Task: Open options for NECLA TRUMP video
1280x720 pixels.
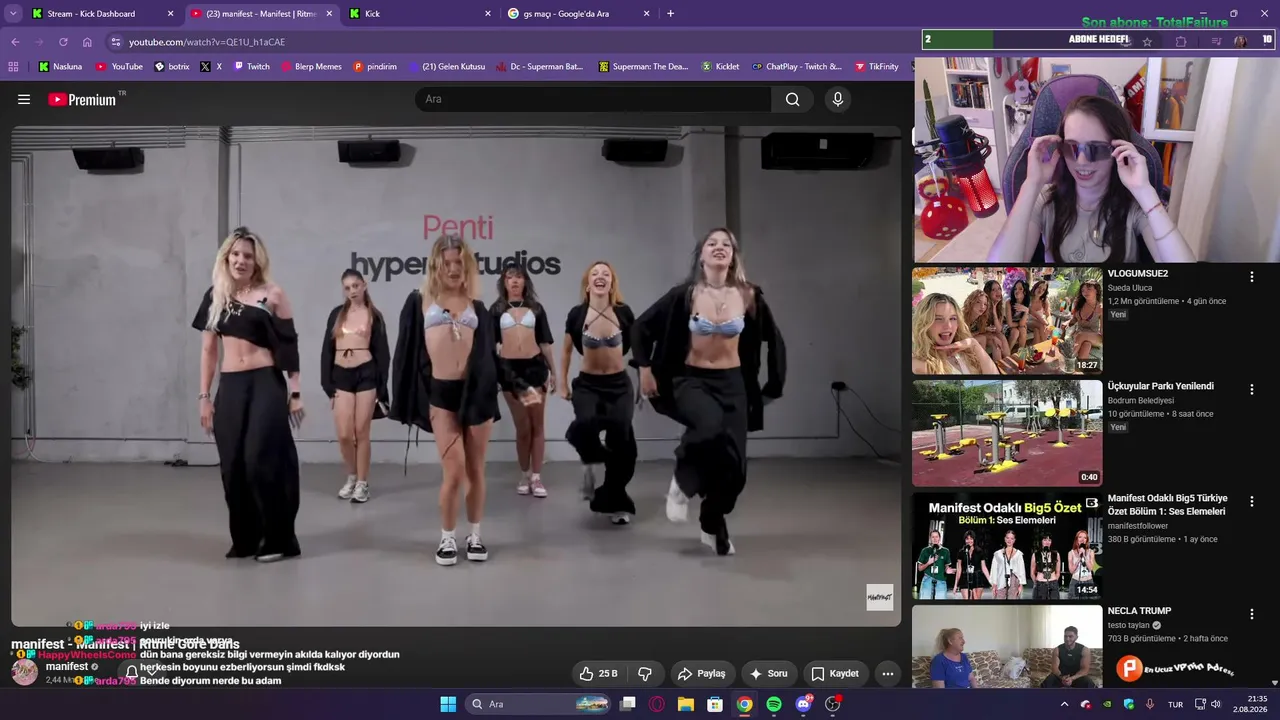Action: click(1252, 614)
